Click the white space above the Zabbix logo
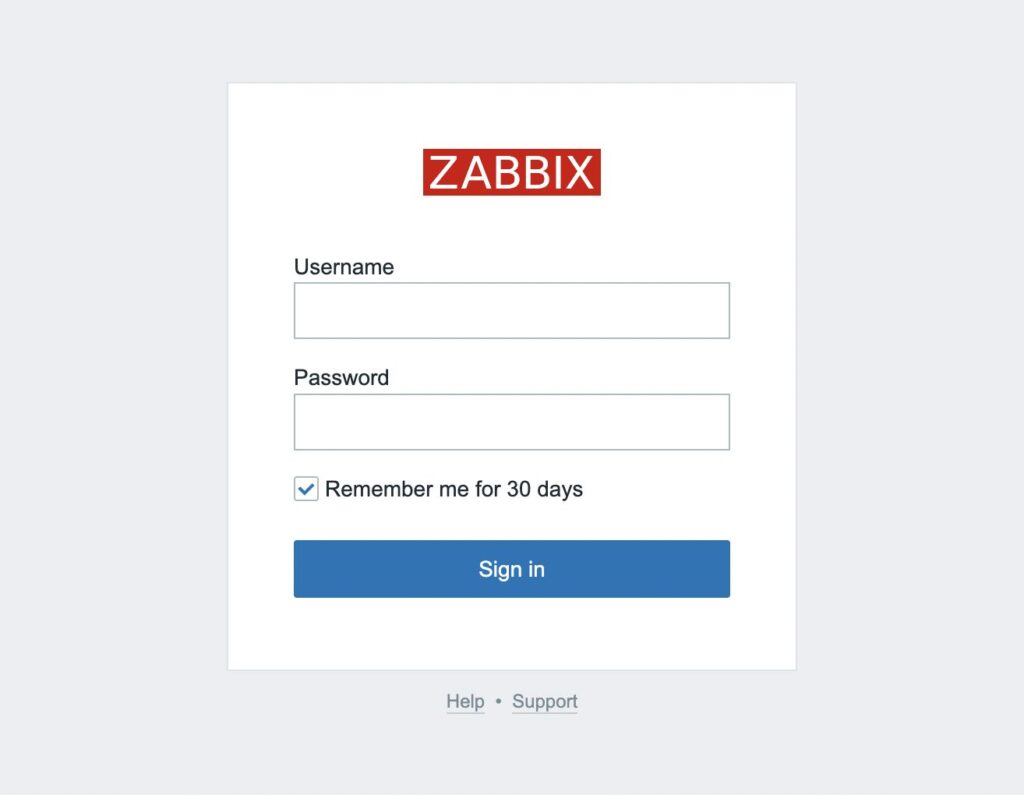This screenshot has width=1024, height=795. click(x=511, y=116)
